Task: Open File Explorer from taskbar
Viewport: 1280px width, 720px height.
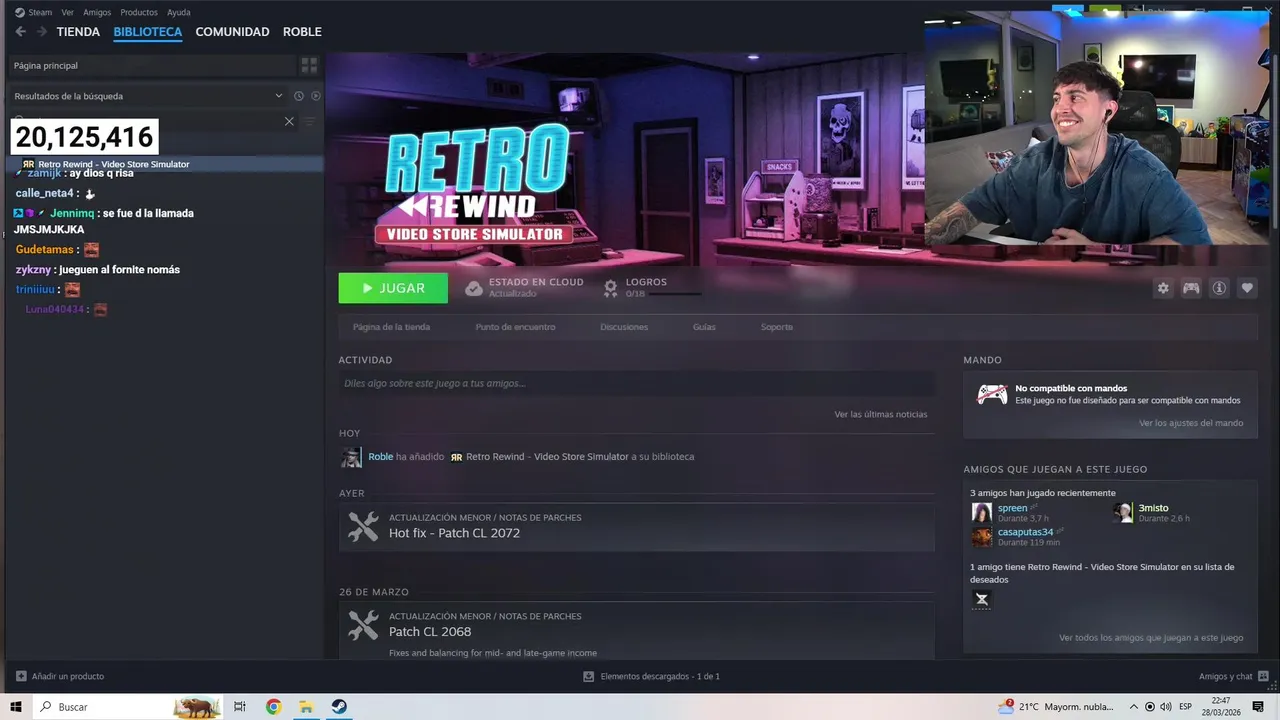Action: pos(306,707)
